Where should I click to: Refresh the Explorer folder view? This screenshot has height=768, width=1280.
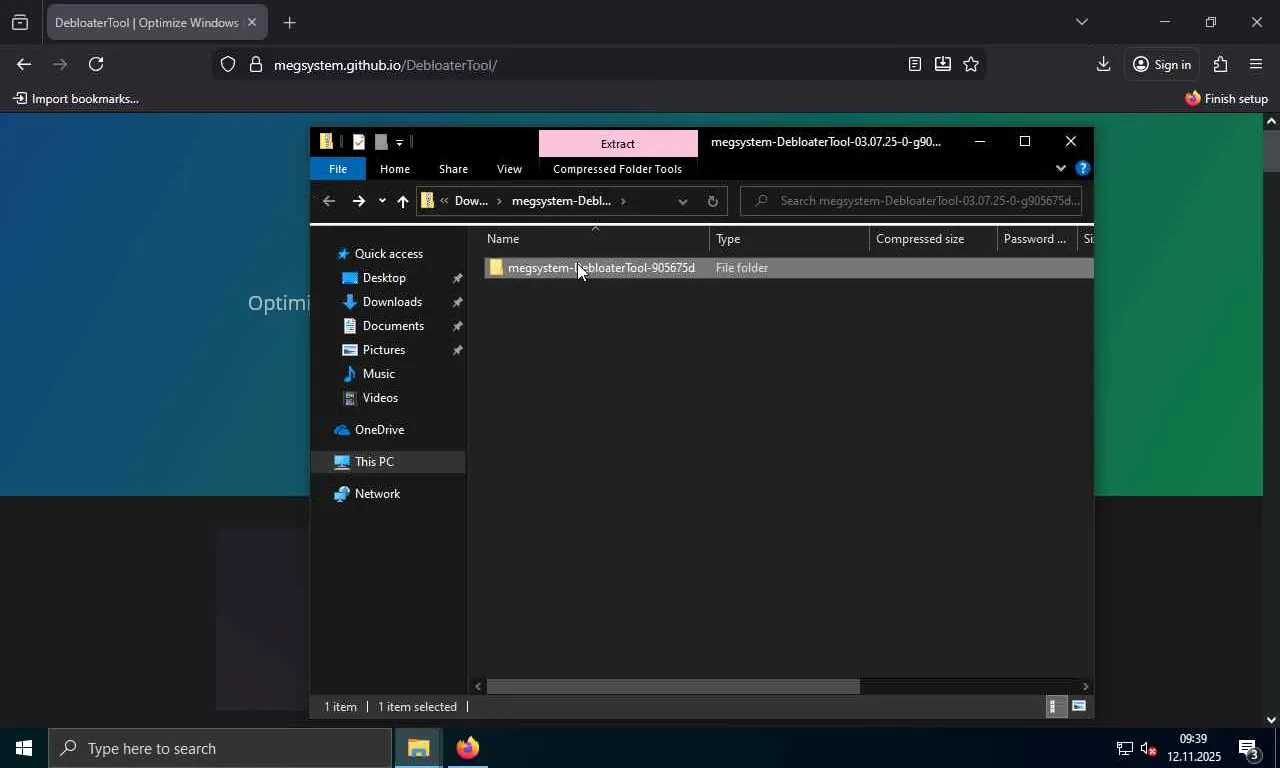[712, 201]
